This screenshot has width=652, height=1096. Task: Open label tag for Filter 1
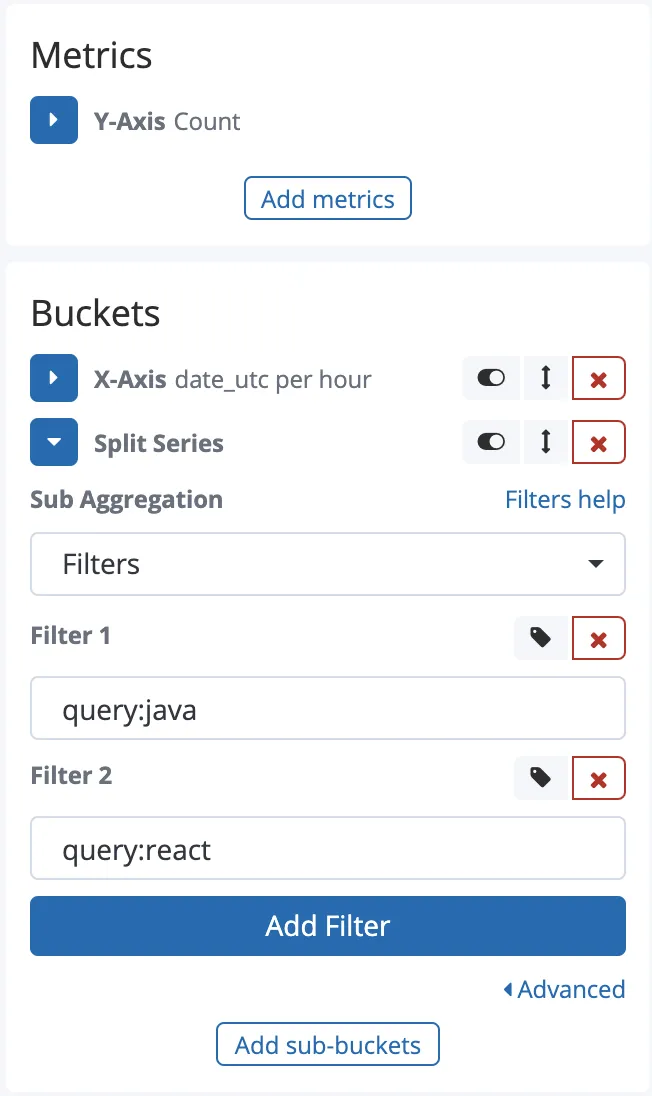click(541, 639)
